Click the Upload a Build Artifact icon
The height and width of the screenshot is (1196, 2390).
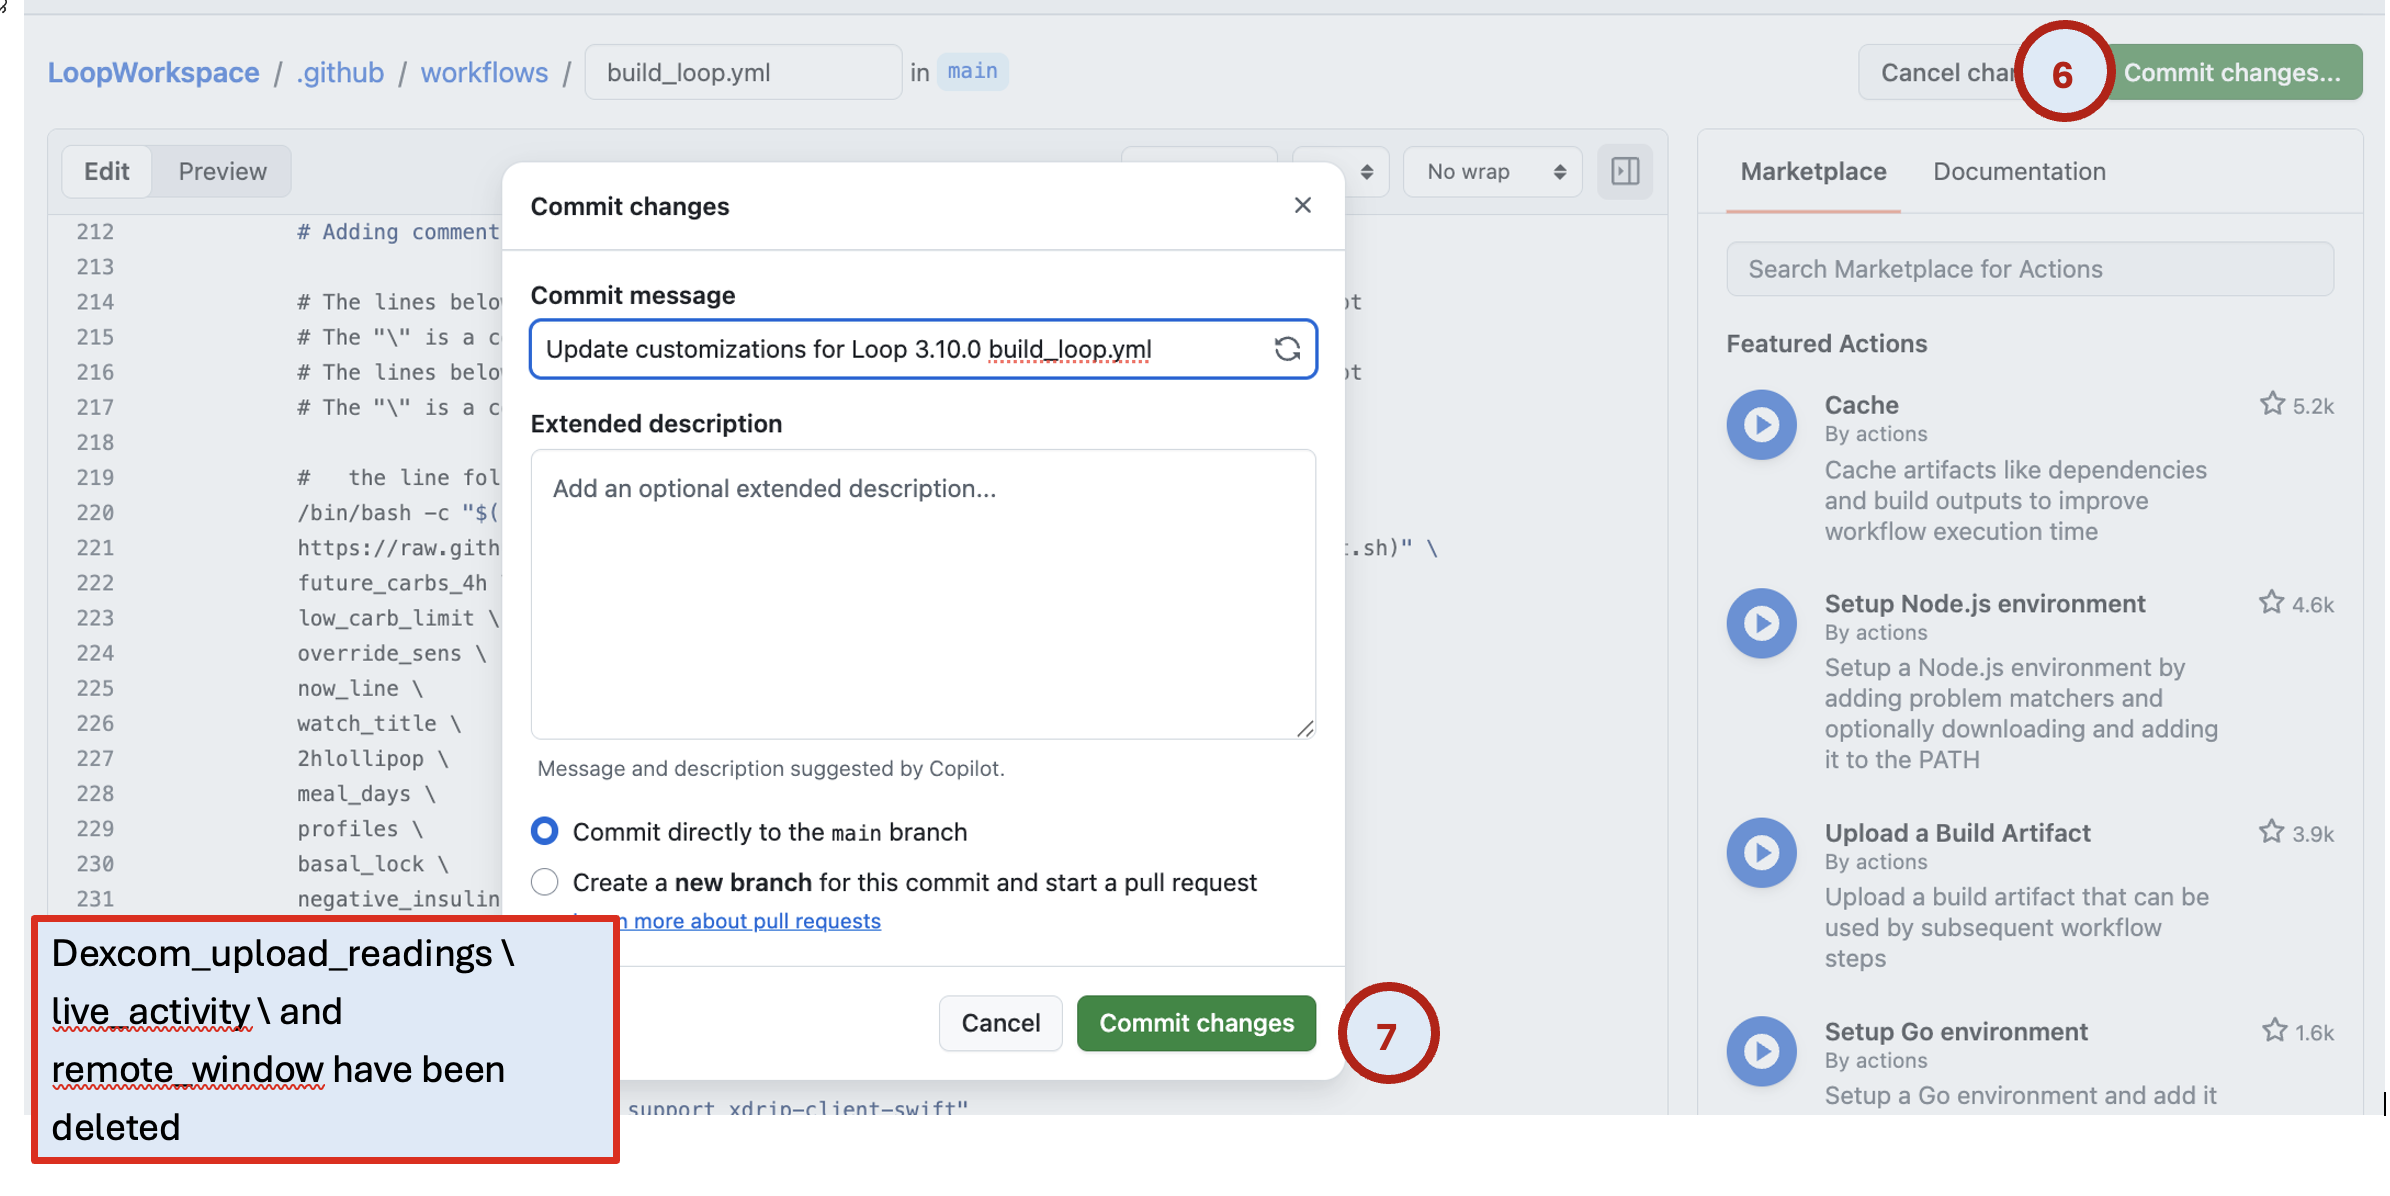tap(1761, 852)
